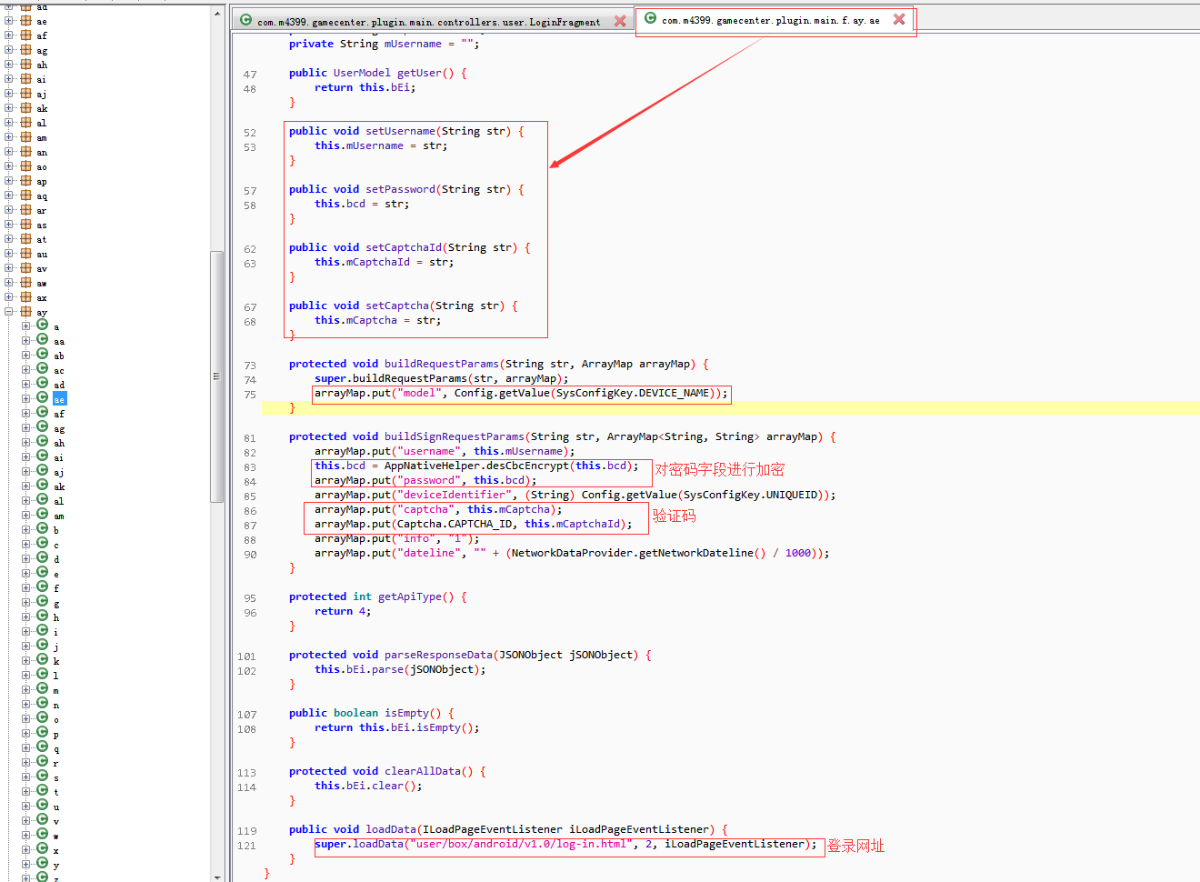This screenshot has width=1200, height=882.
Task: Click the green class icon for ac
Action: click(43, 370)
